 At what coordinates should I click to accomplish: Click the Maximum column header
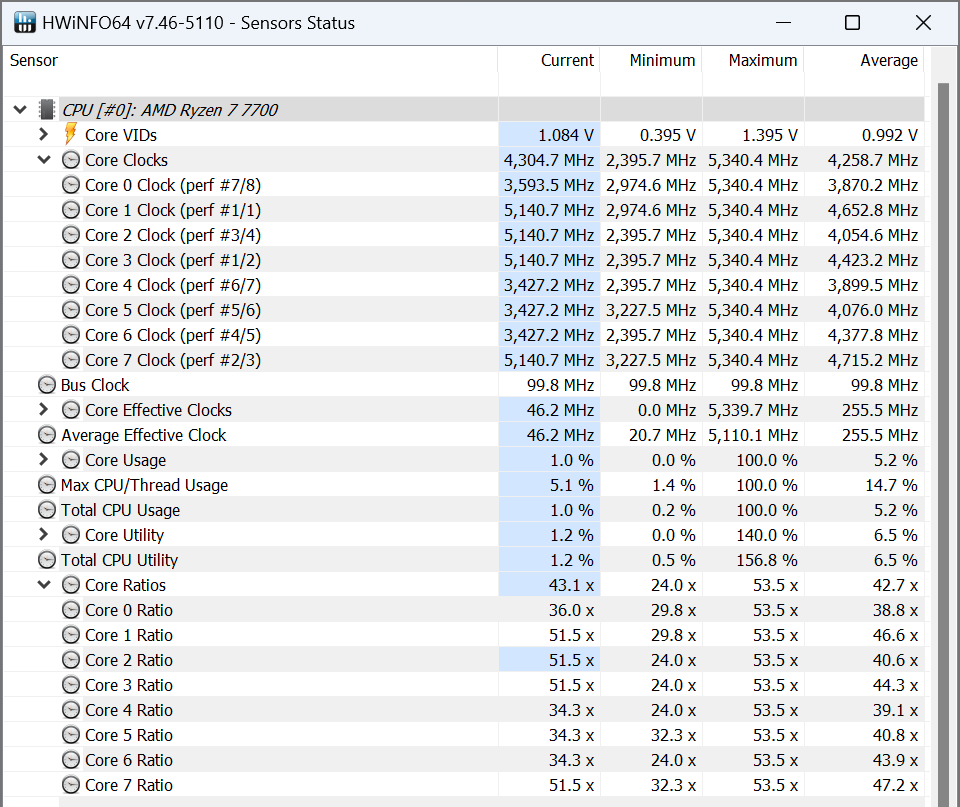(x=753, y=61)
